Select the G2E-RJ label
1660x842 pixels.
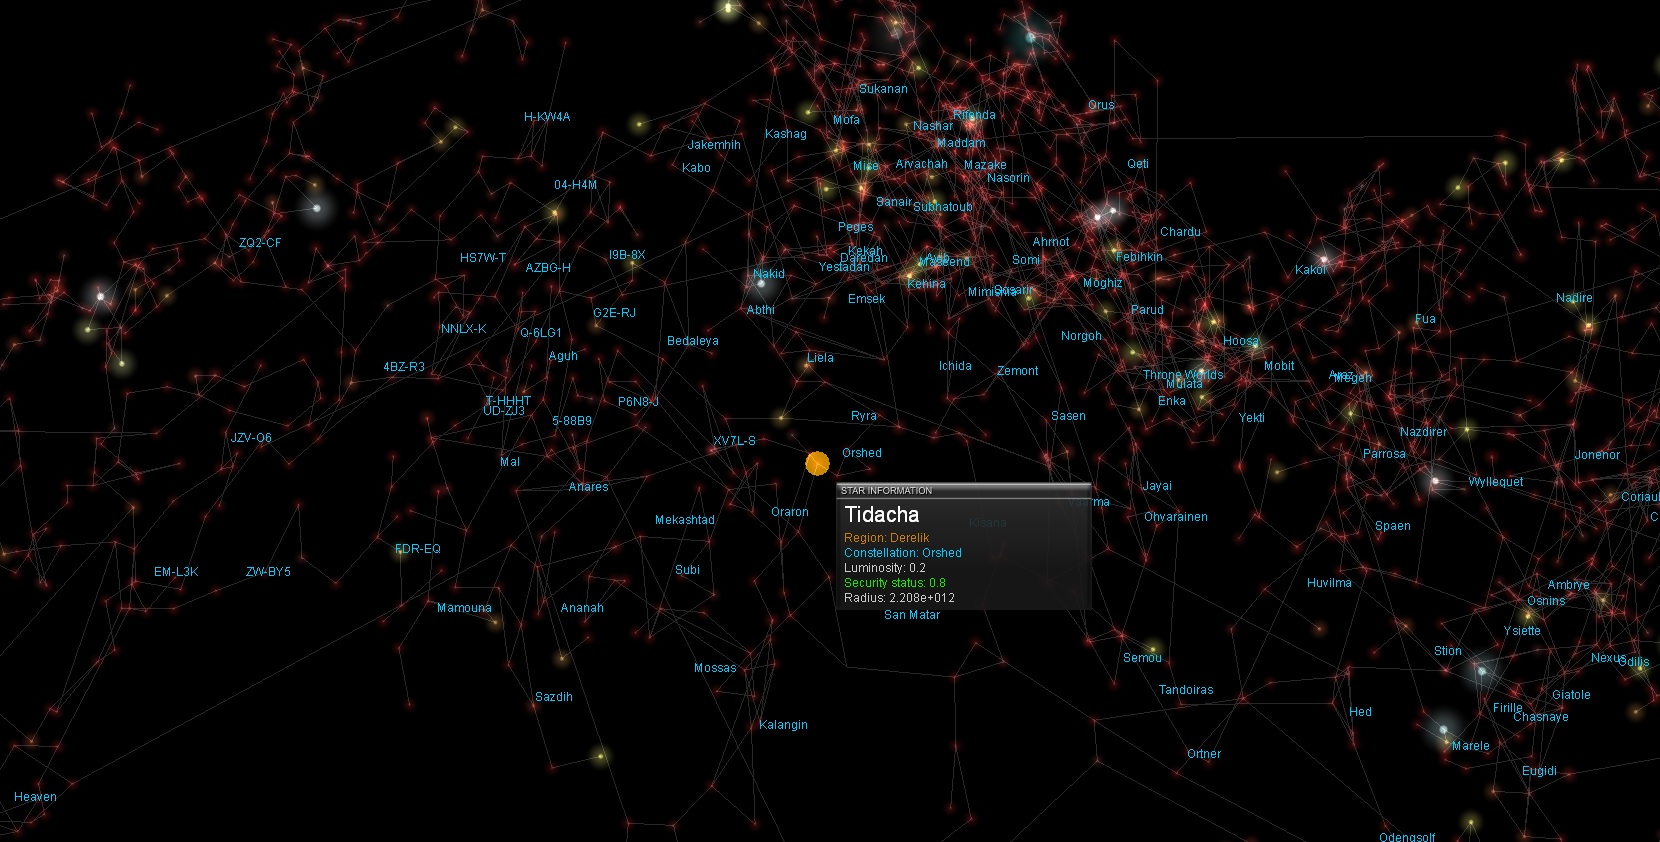614,313
